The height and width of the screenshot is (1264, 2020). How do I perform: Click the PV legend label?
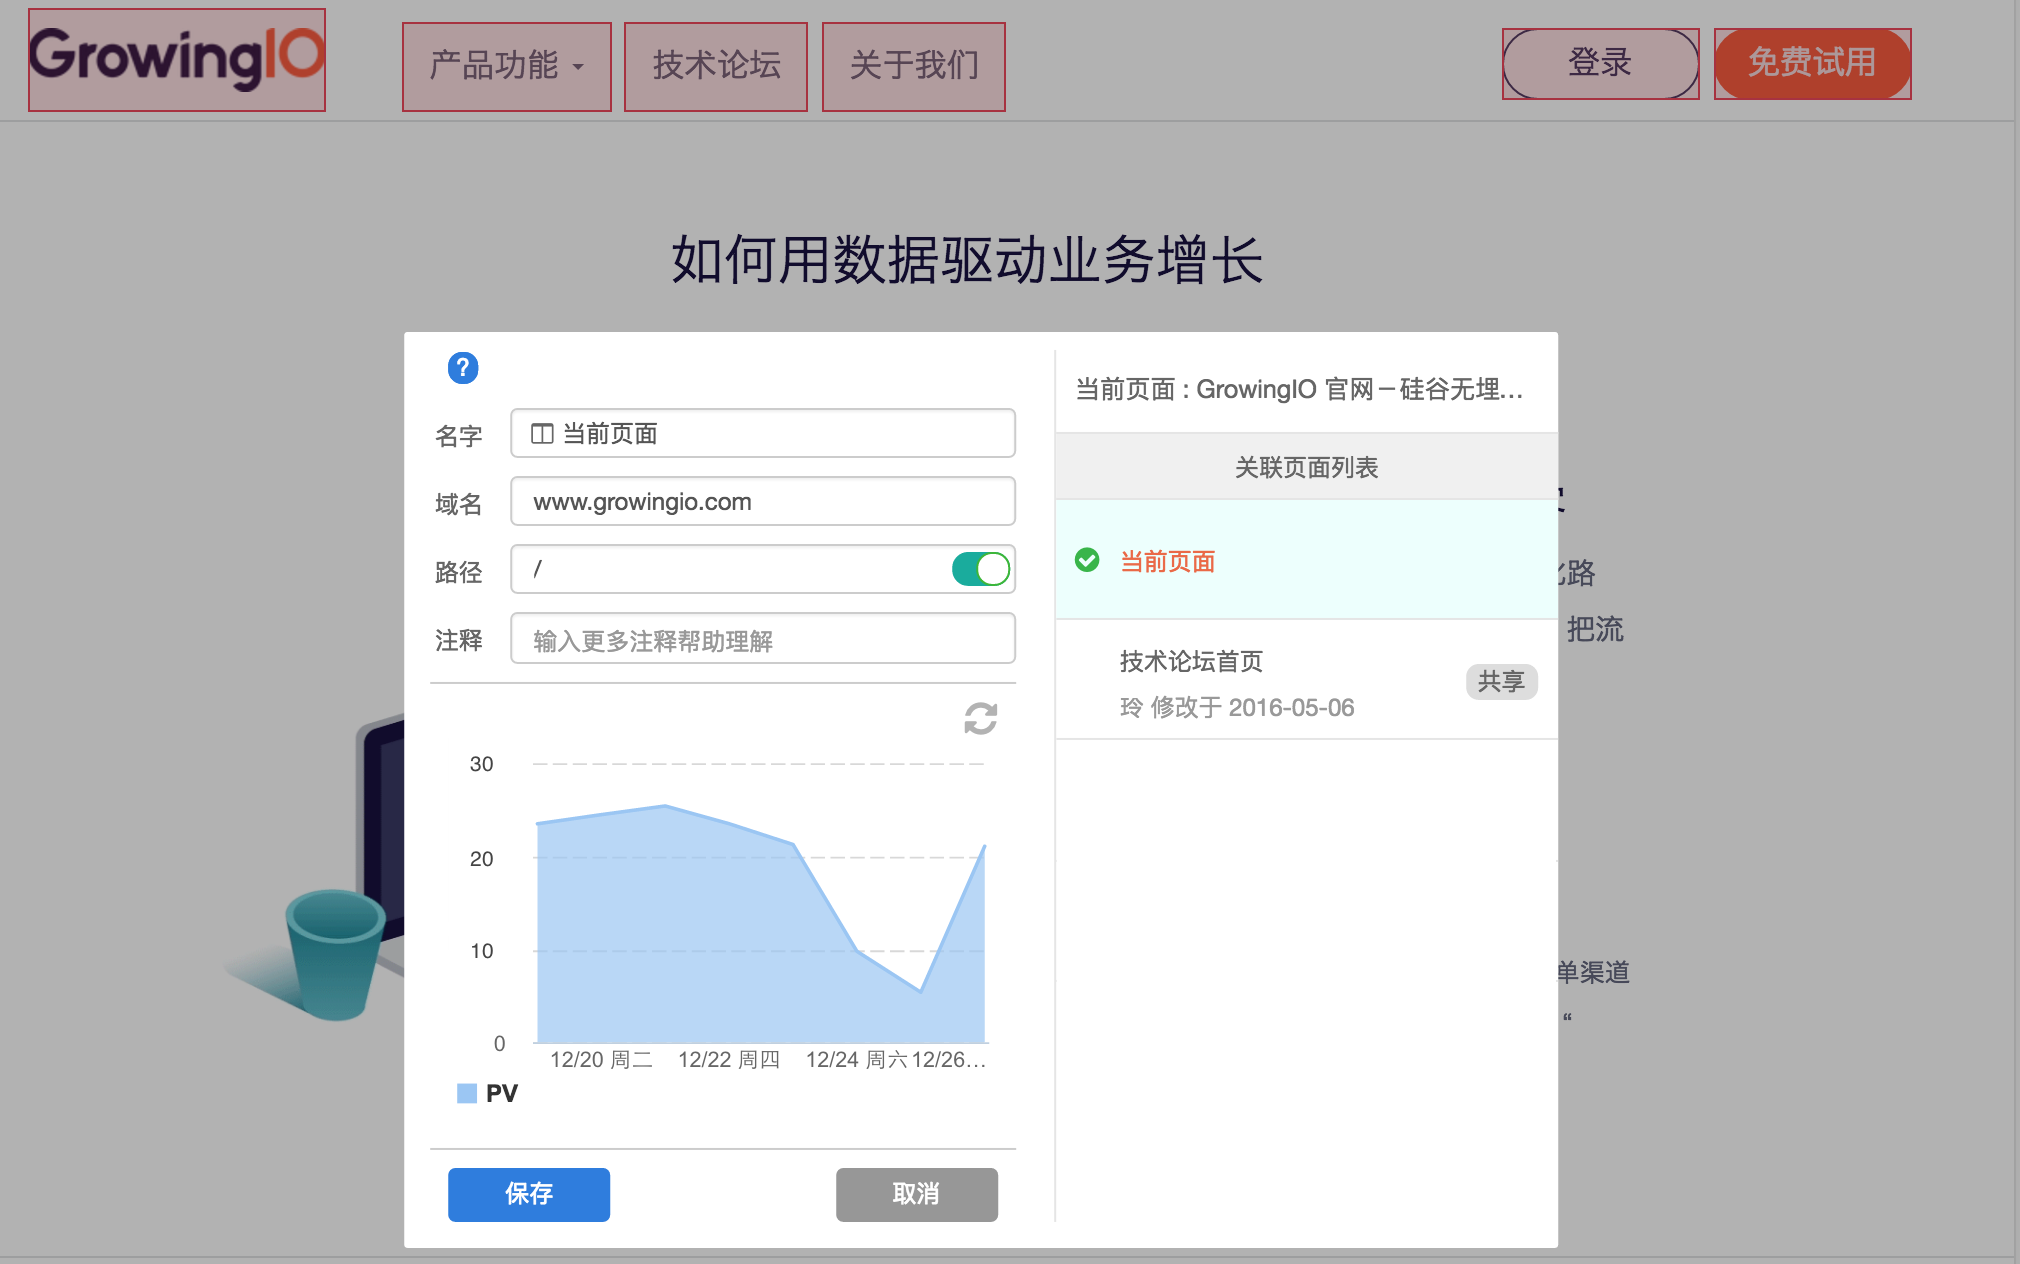point(502,1093)
